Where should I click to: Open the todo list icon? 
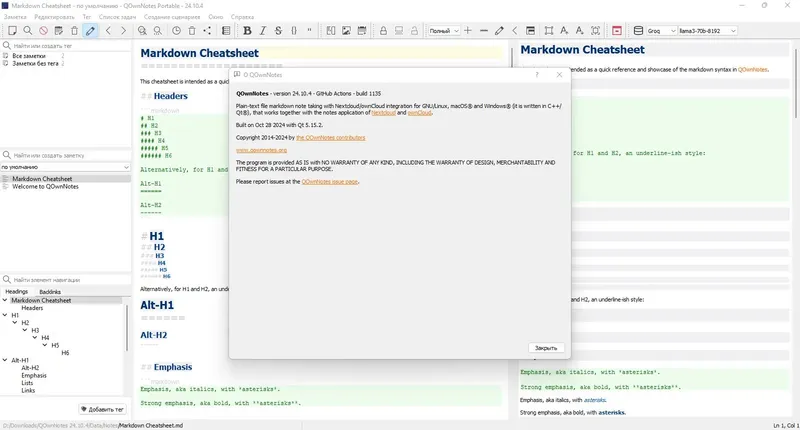tap(226, 31)
